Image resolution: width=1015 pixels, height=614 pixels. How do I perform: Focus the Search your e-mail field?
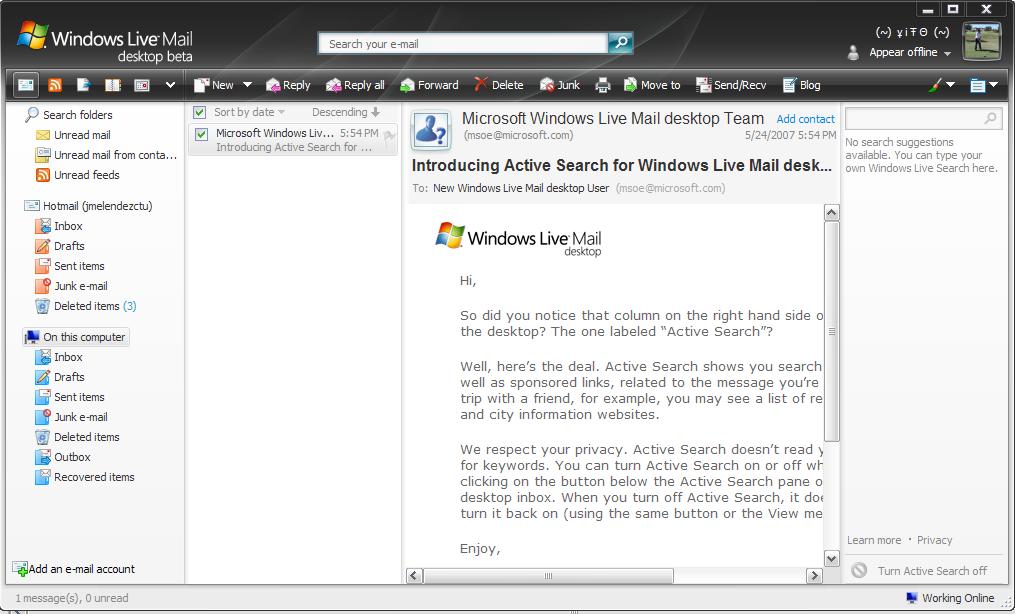point(463,43)
